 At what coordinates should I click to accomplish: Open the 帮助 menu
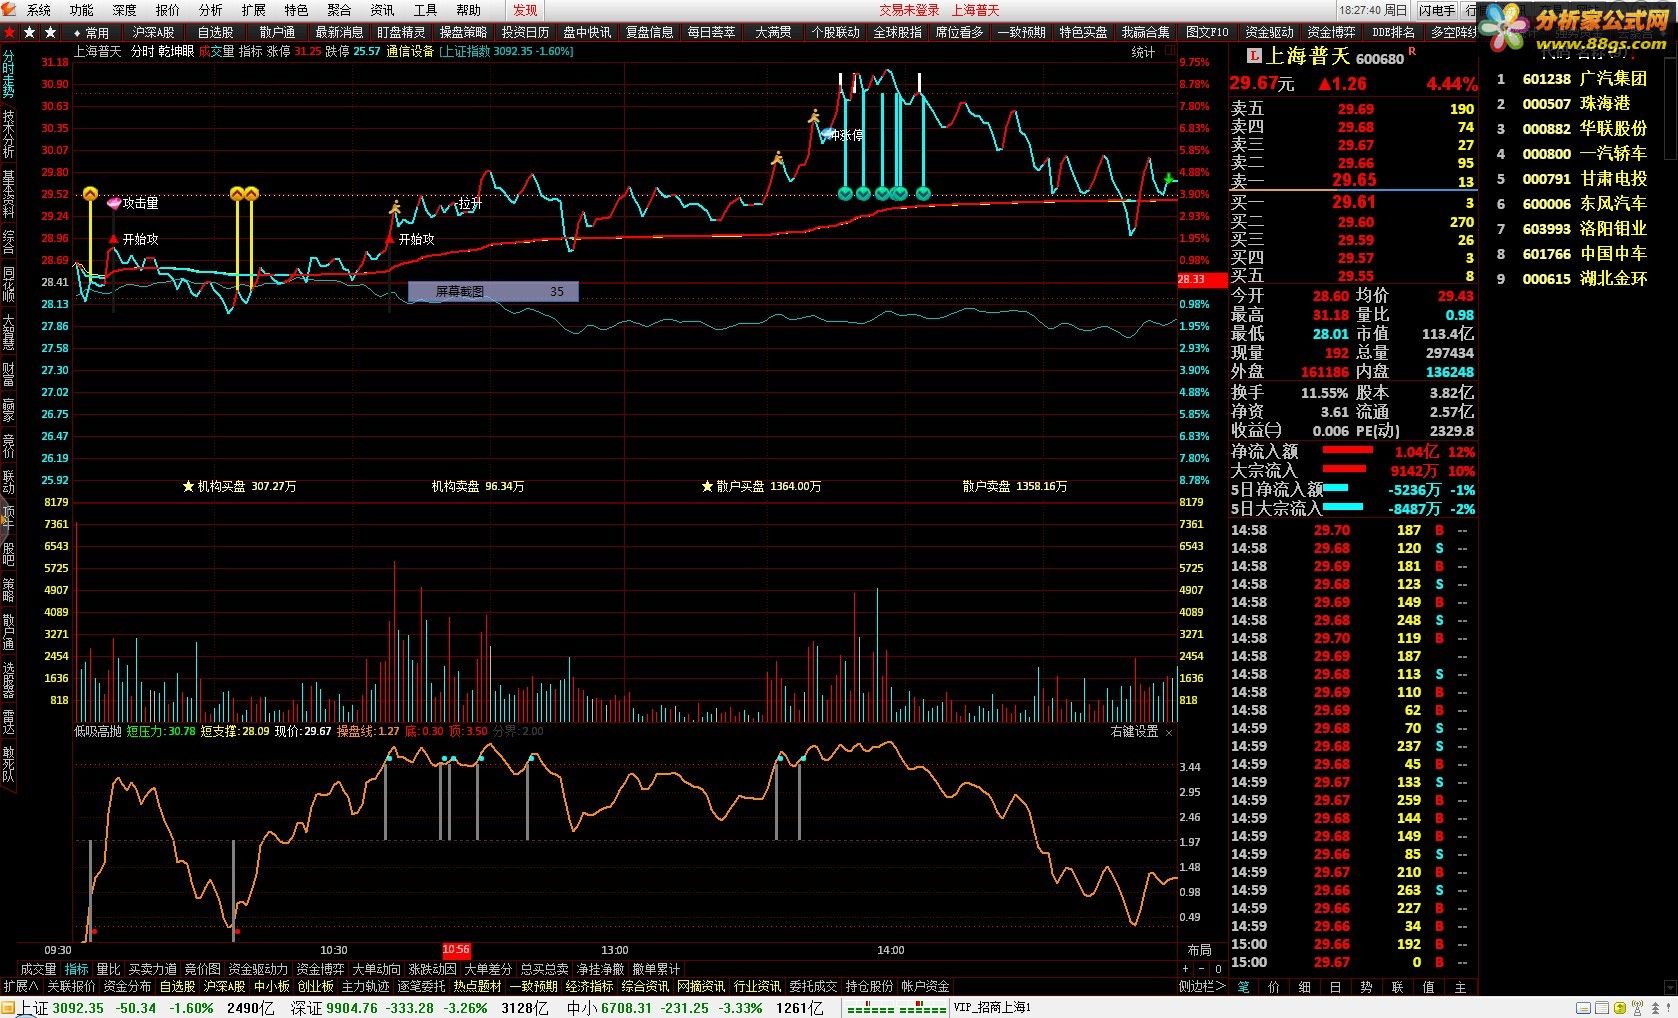[468, 10]
